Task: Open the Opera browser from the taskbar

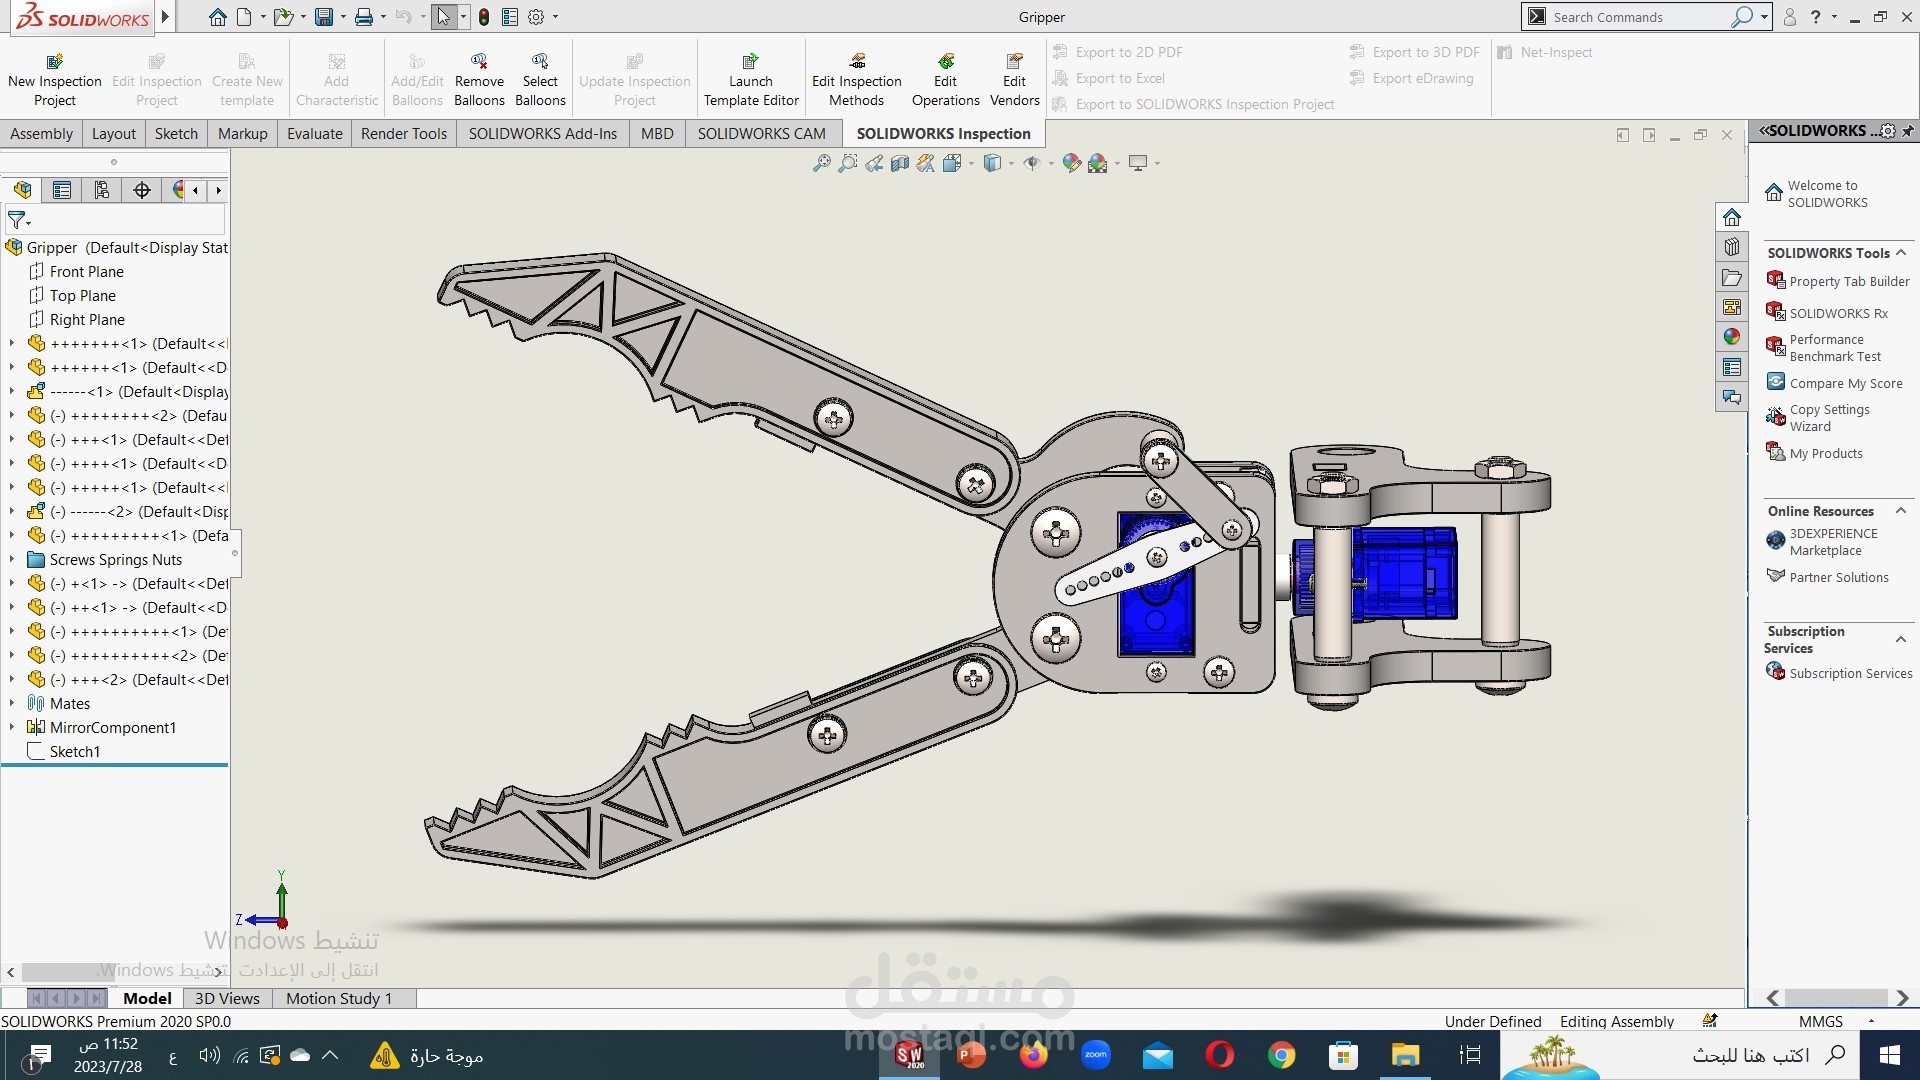Action: tap(1219, 1055)
